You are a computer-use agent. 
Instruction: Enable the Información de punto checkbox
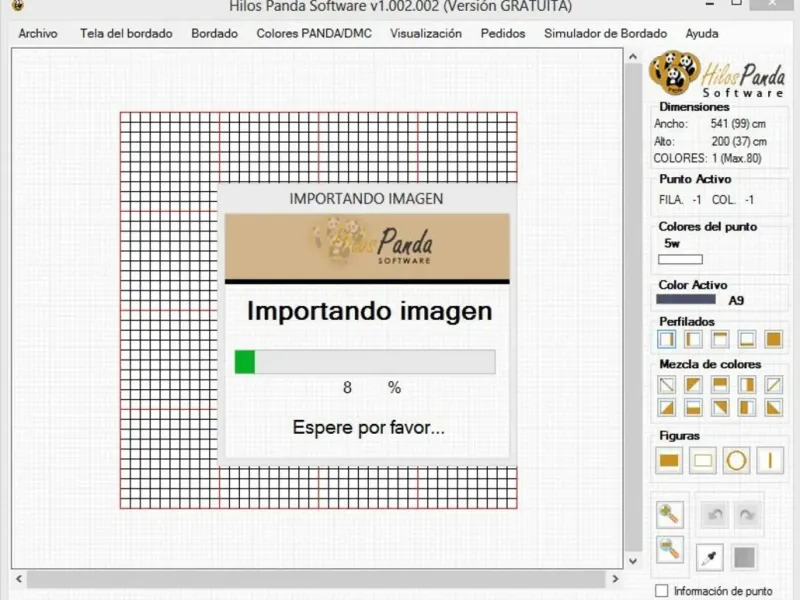[x=662, y=591]
